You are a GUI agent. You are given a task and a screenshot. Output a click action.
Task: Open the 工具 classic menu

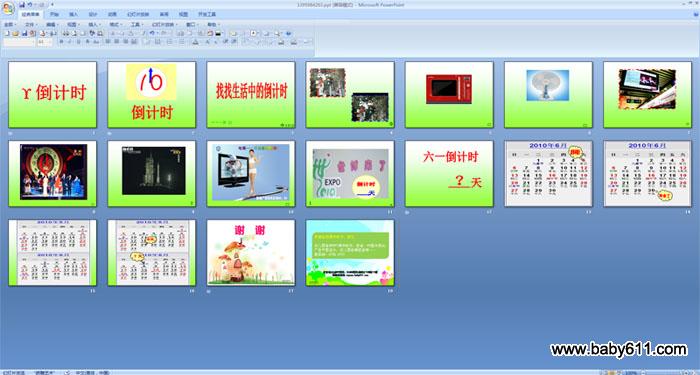point(137,24)
